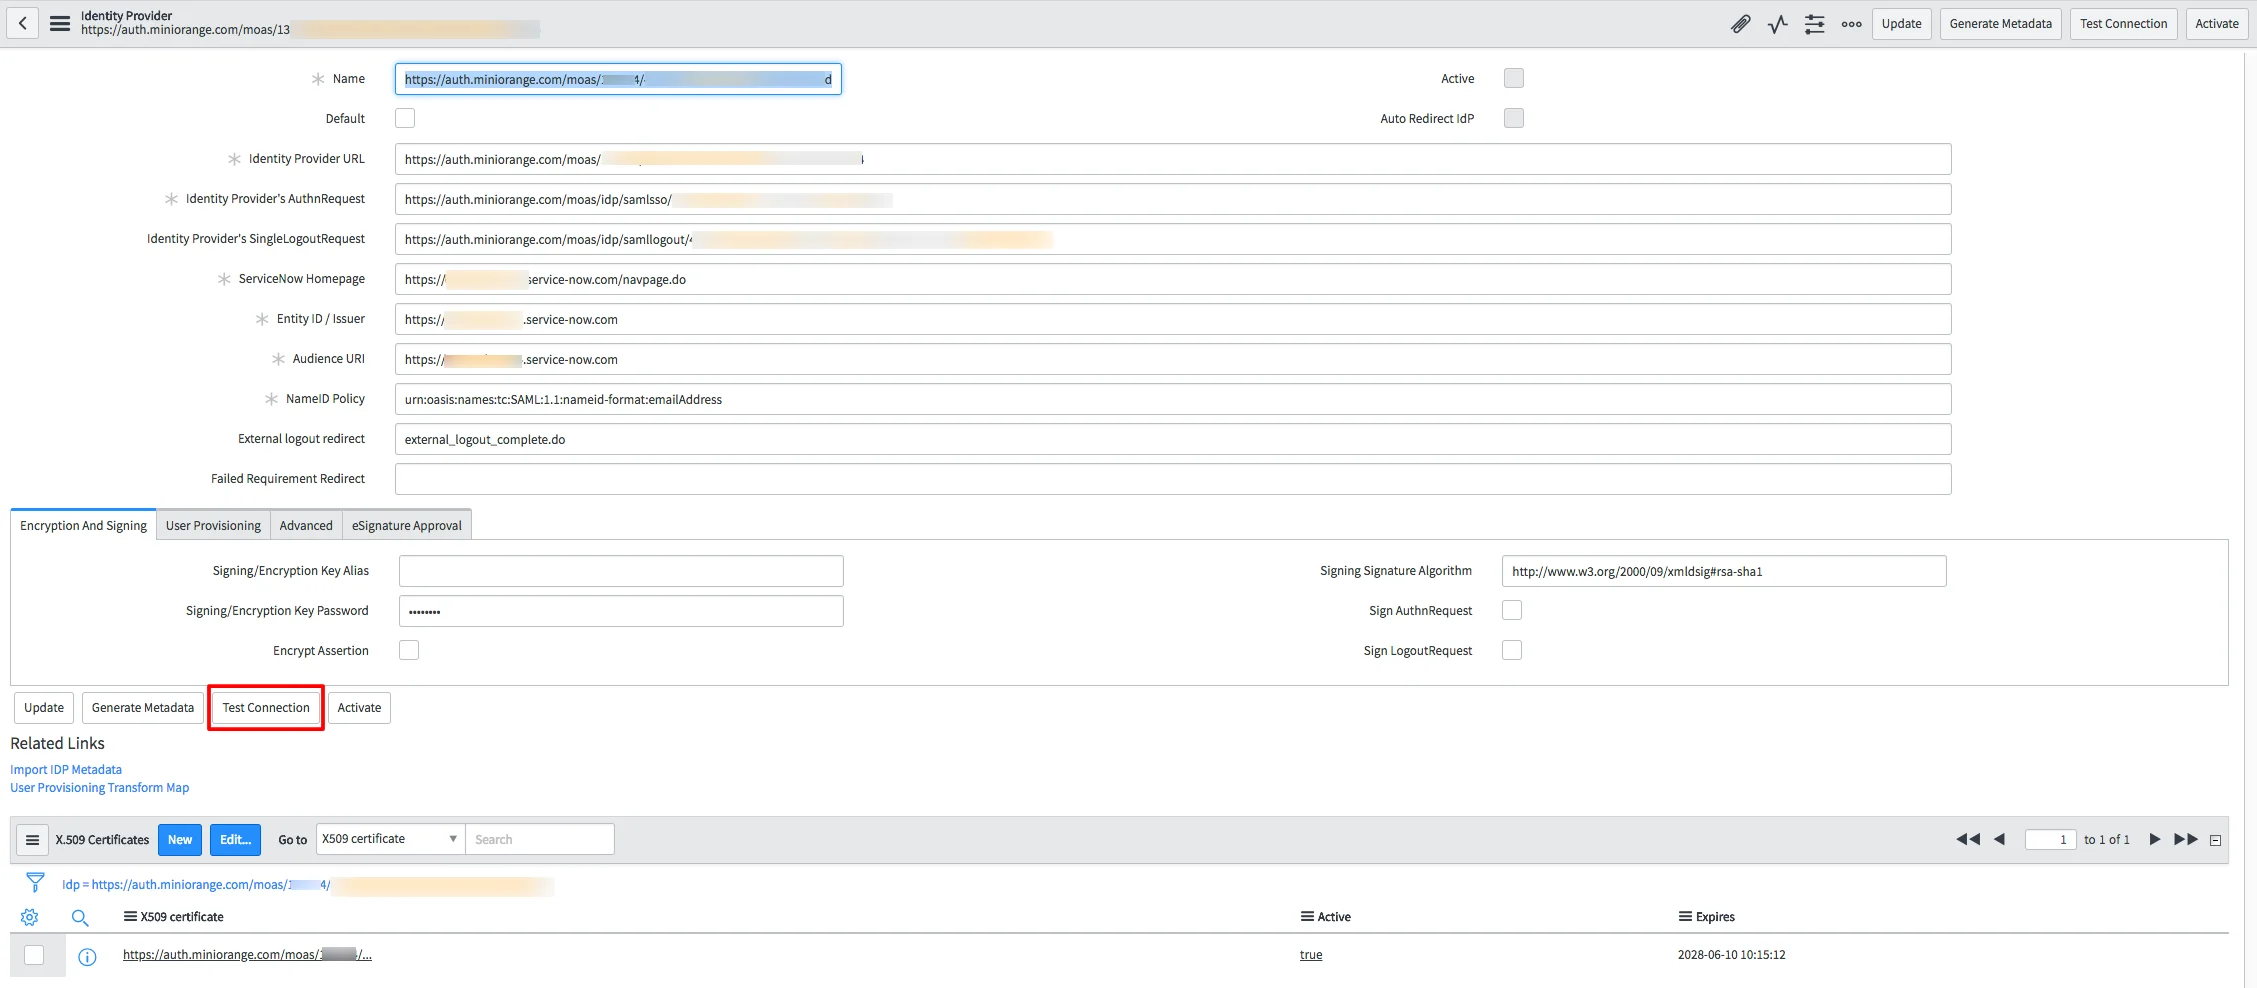
Task: Open the Import IDP Metadata link
Action: pyautogui.click(x=65, y=769)
